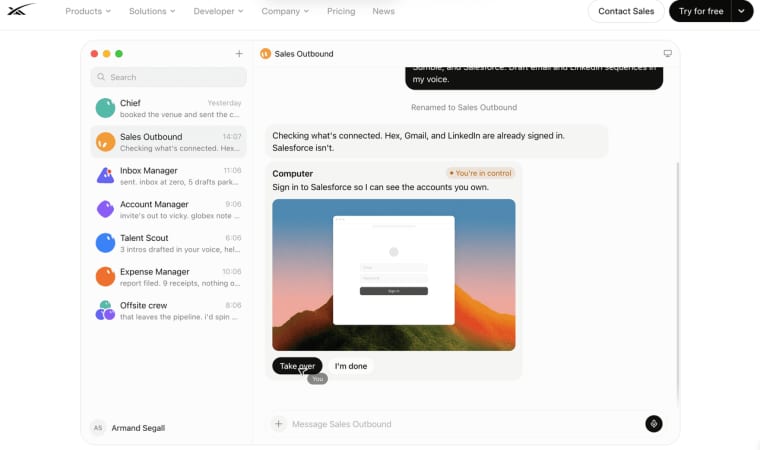
Task: Open the Expense Manager conversation
Action: [168, 277]
